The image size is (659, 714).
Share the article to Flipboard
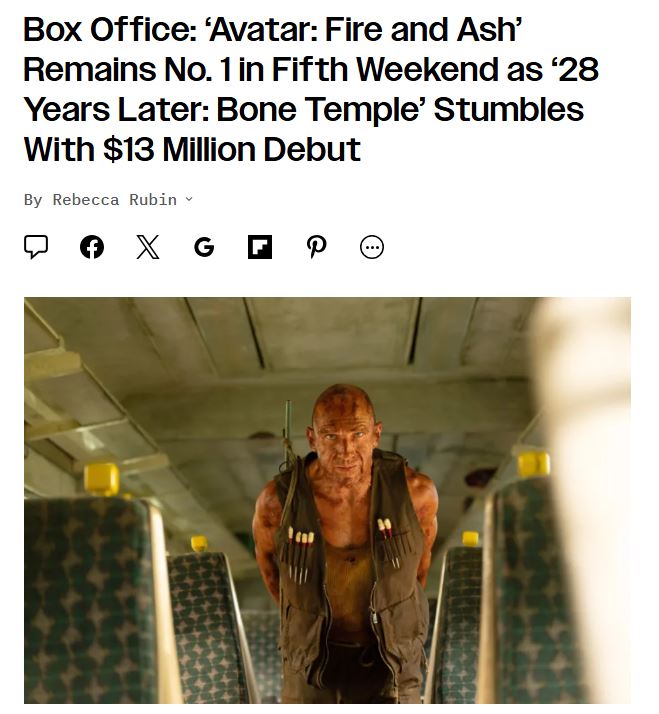click(259, 247)
